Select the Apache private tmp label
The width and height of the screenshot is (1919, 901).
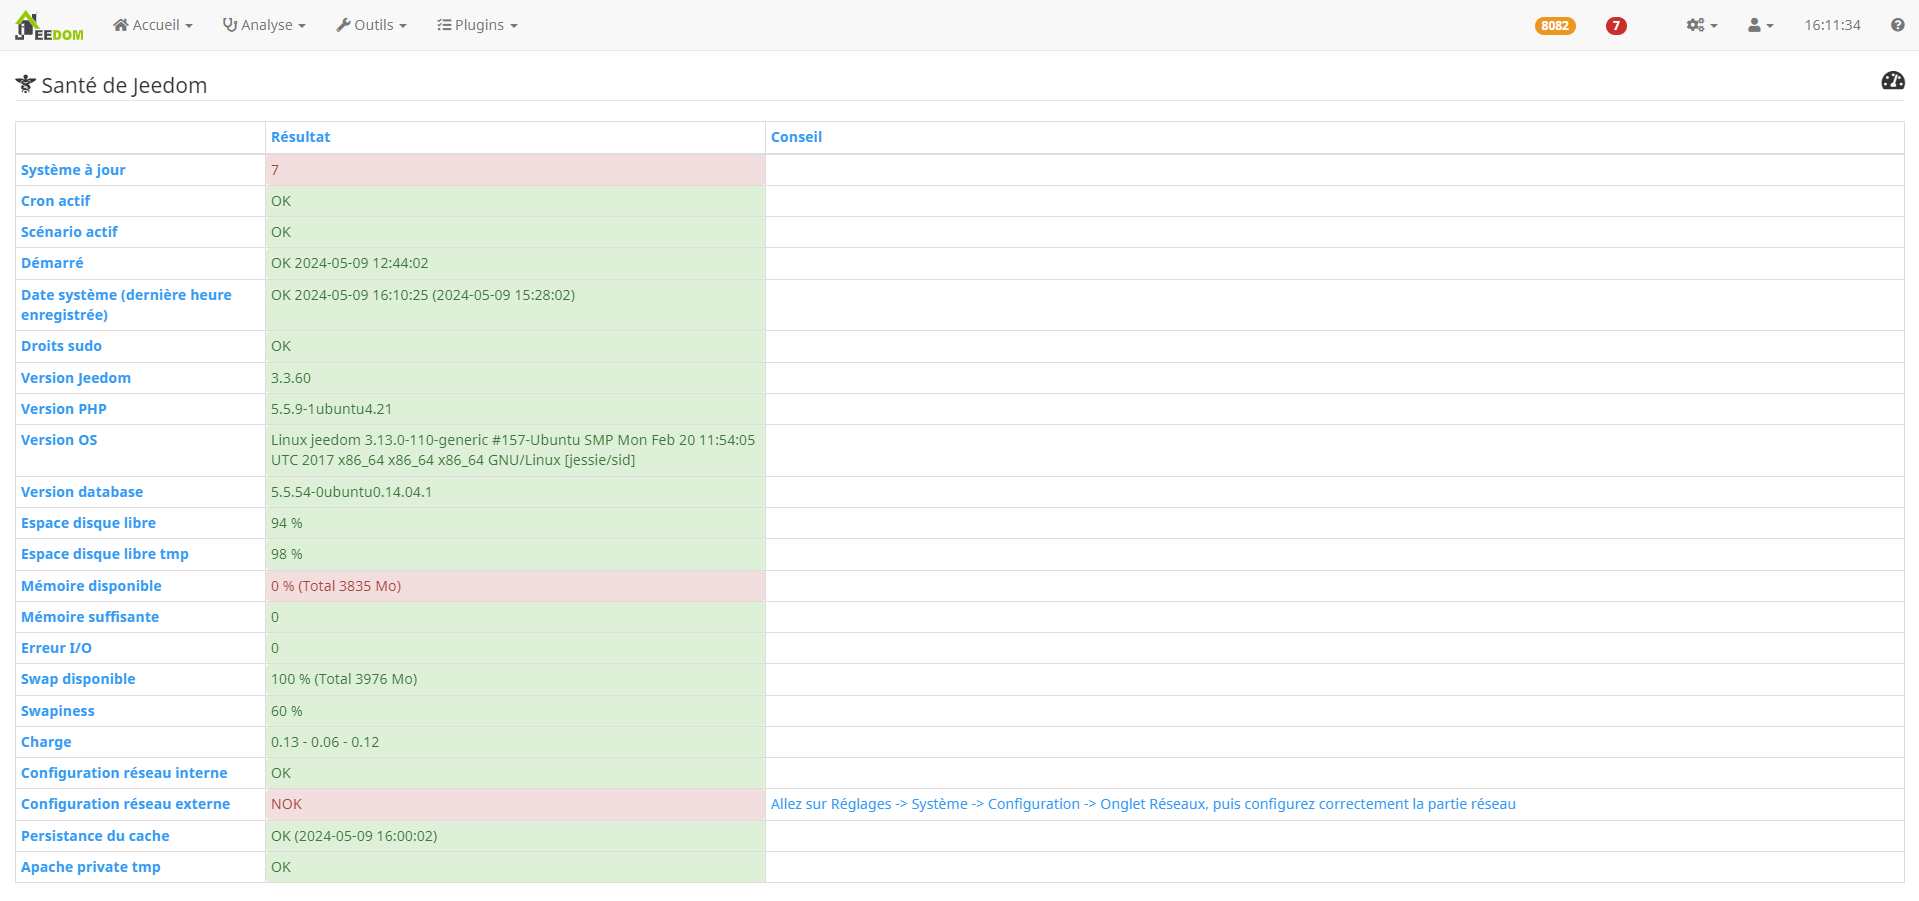[91, 867]
